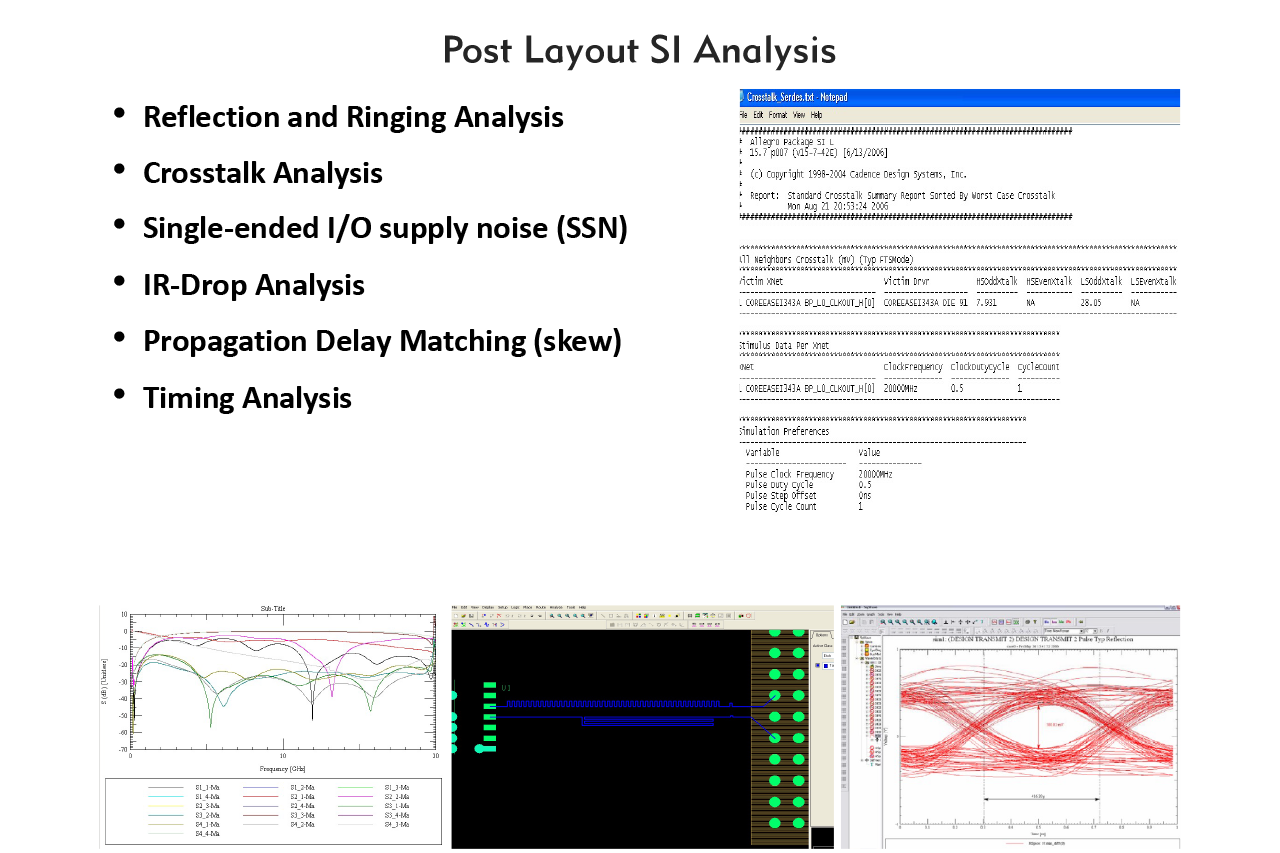Click the 'ClockFrequency' column header
This screenshot has width=1280, height=853.
(x=913, y=367)
